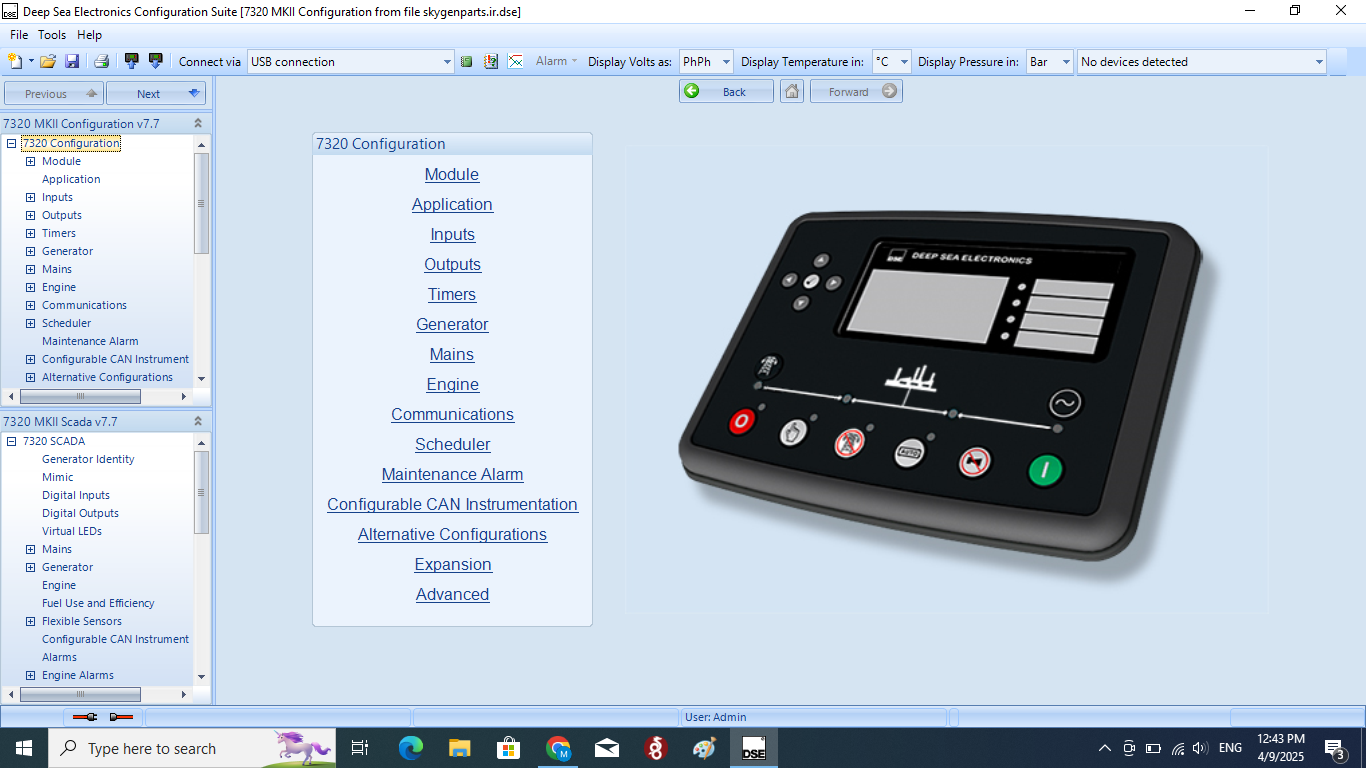Click the configuration tree vertical scrollbar down arrow

coord(201,379)
